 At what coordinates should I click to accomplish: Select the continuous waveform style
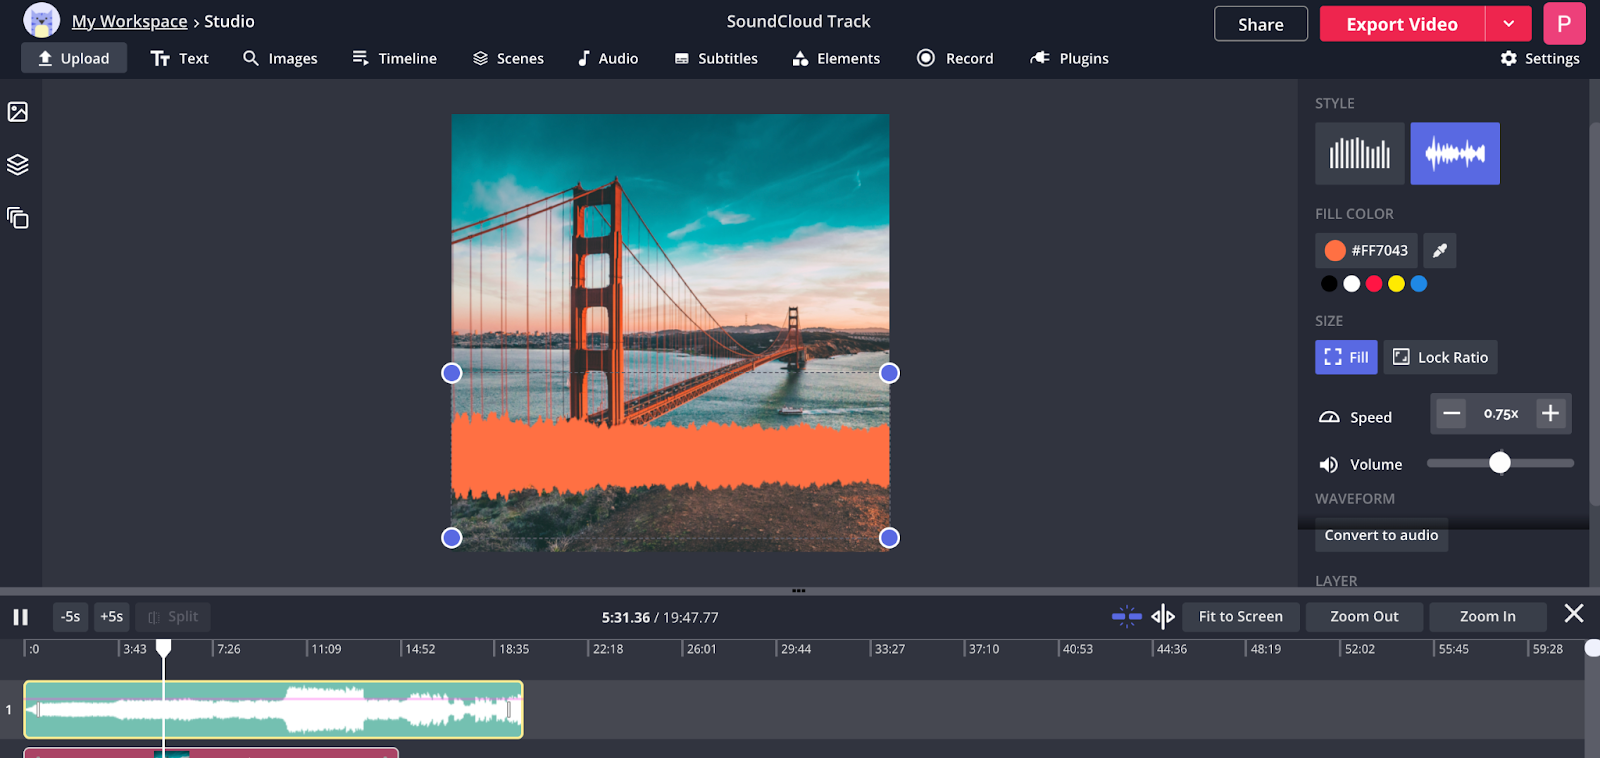pos(1455,154)
